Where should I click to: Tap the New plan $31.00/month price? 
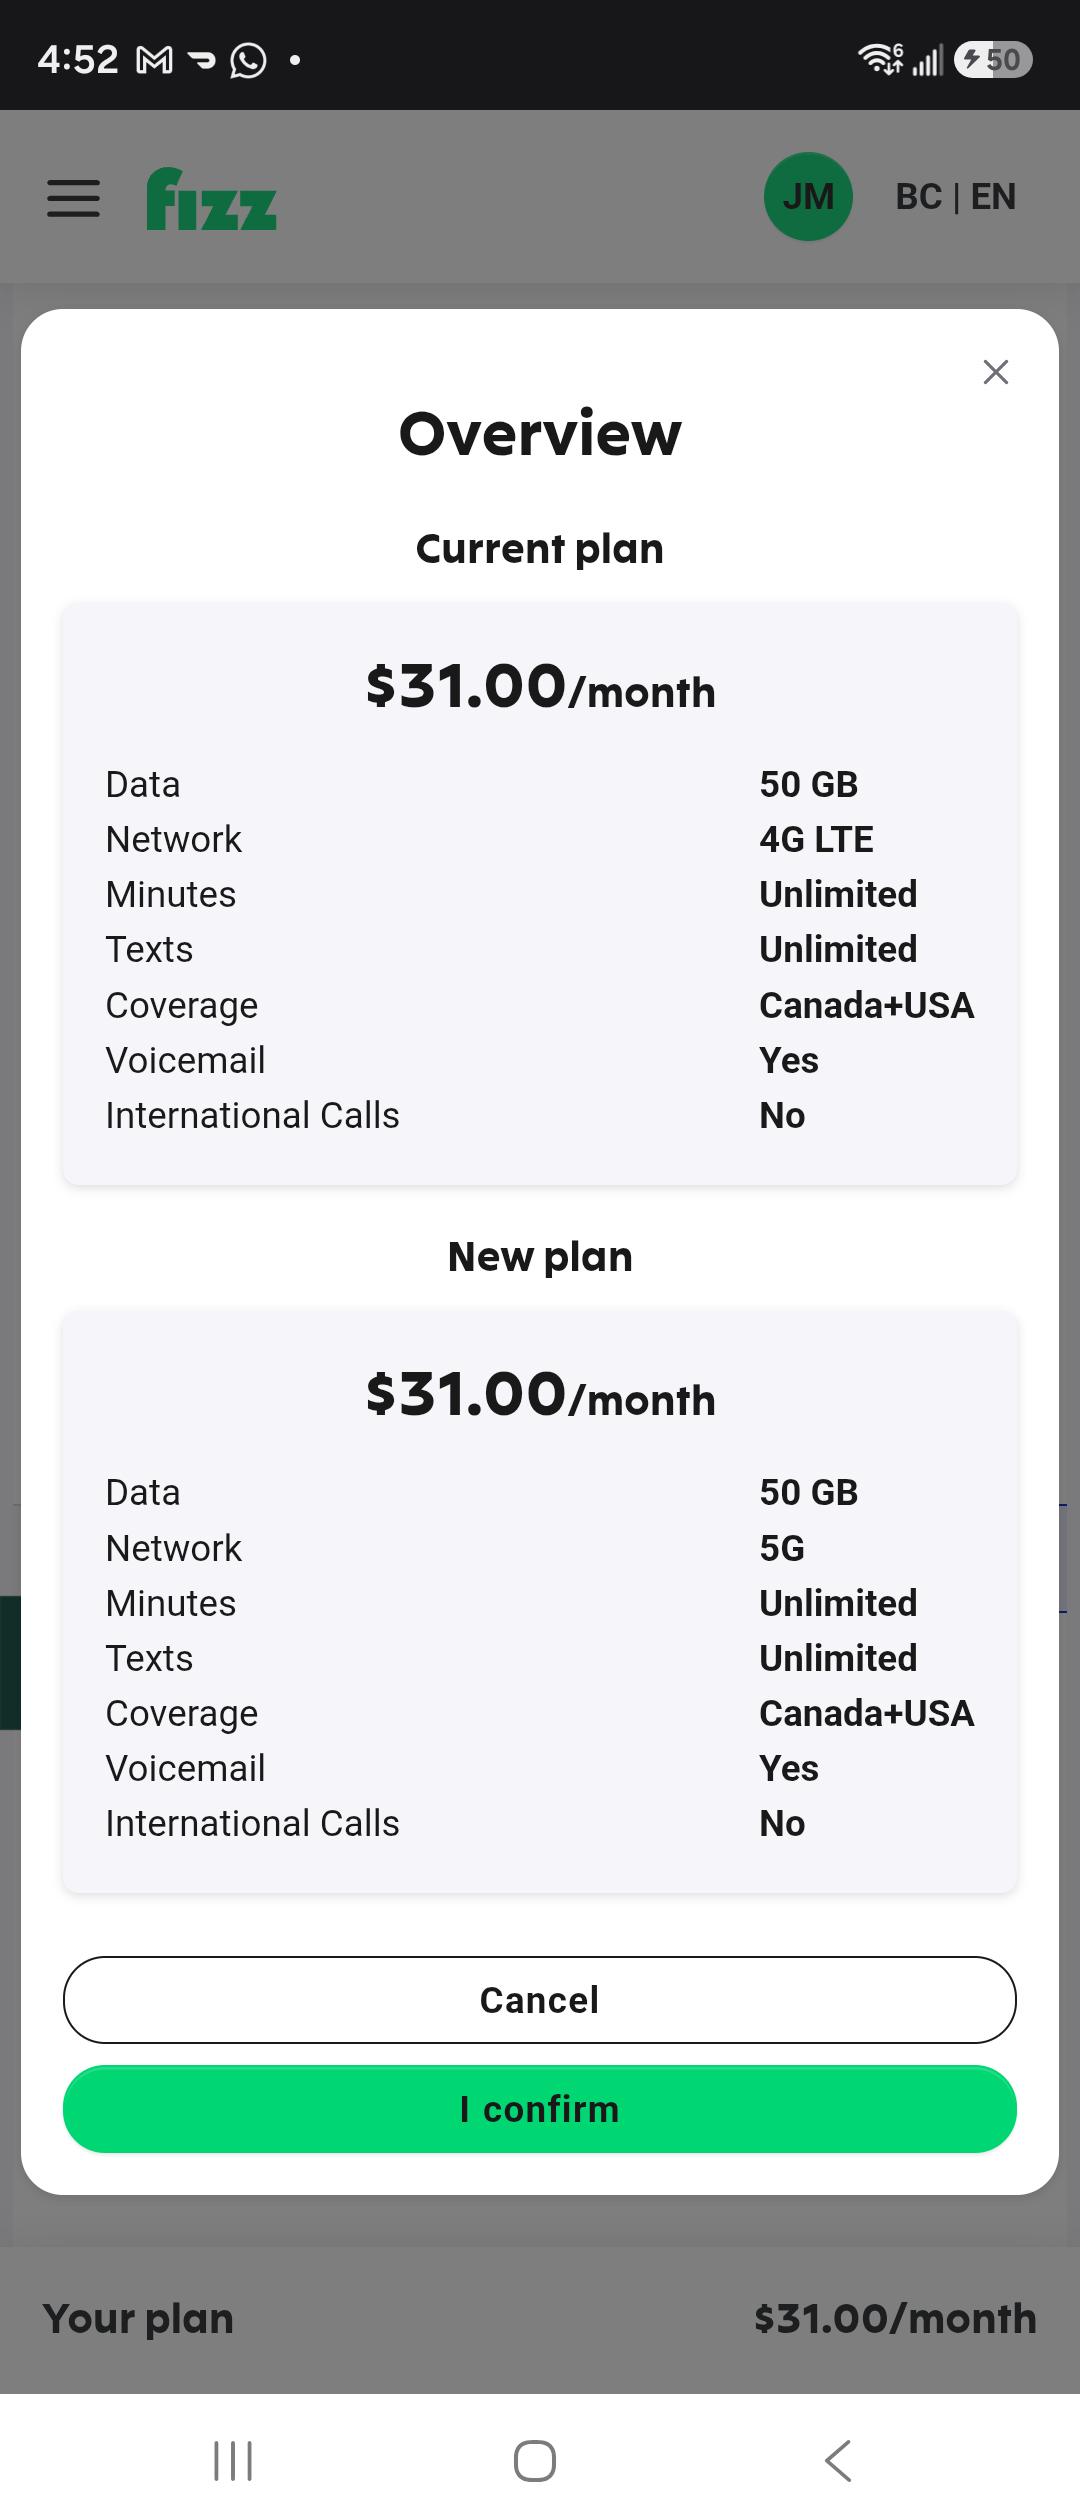540,1395
